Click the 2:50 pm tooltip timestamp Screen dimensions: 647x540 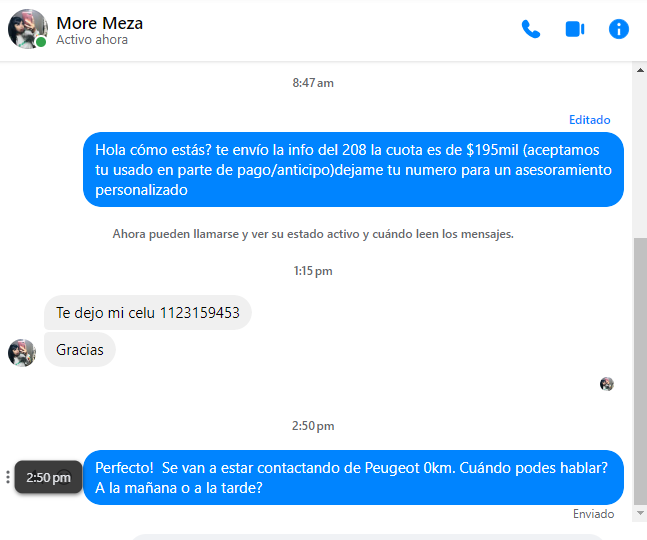(x=48, y=477)
